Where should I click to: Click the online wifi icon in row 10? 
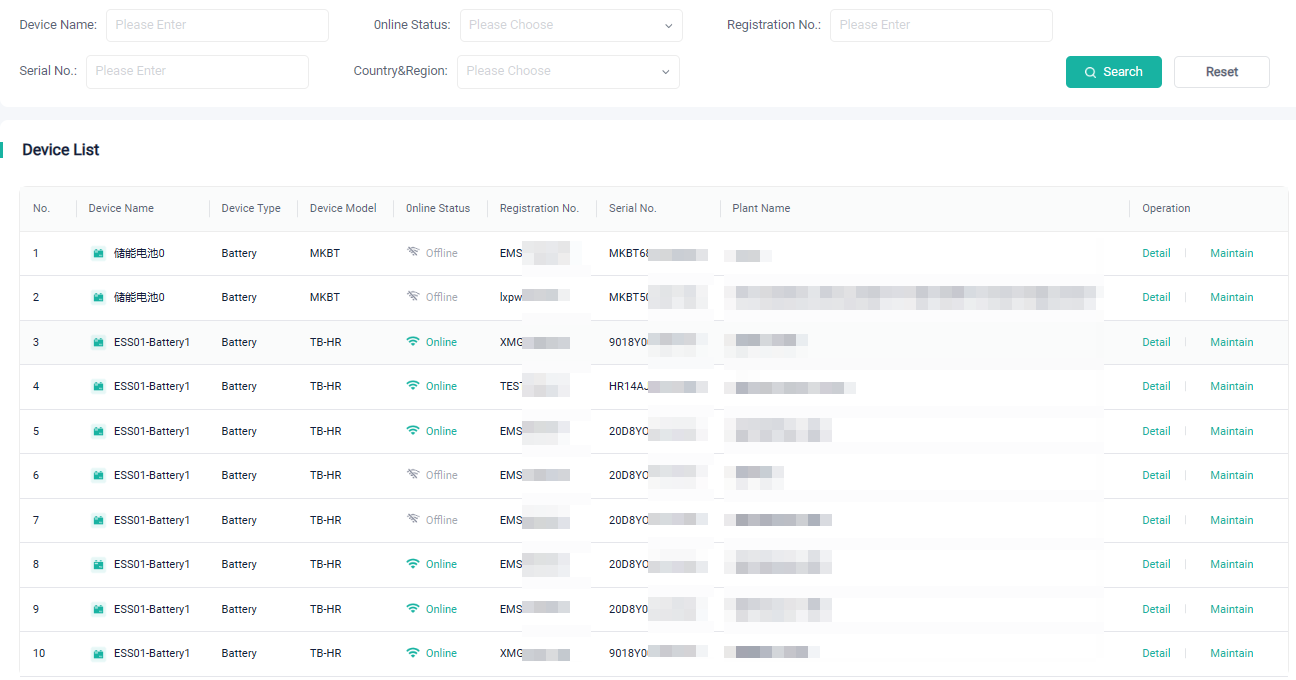click(x=413, y=653)
